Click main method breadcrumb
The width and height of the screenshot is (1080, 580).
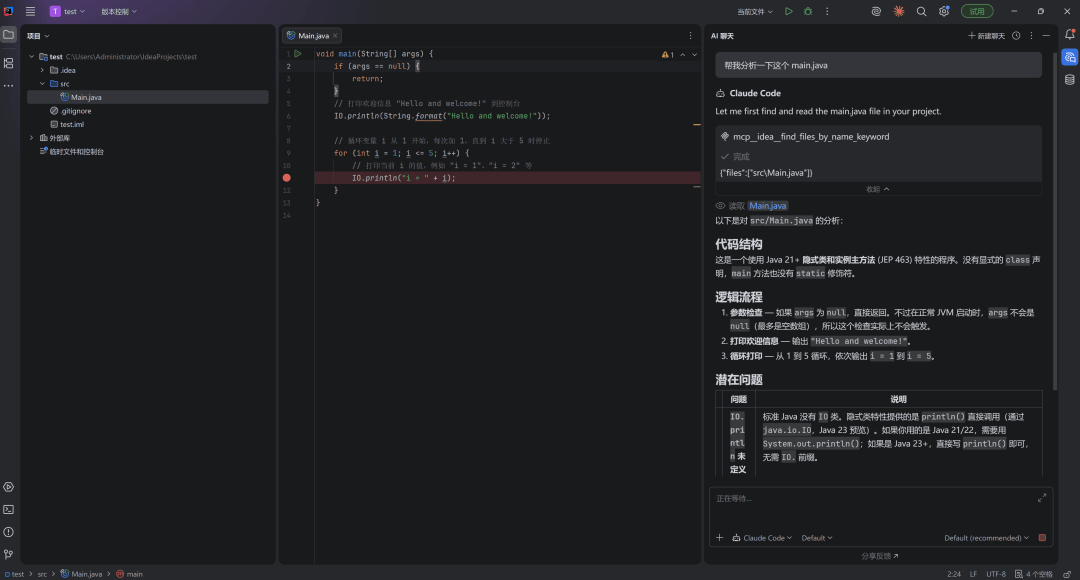pos(129,574)
